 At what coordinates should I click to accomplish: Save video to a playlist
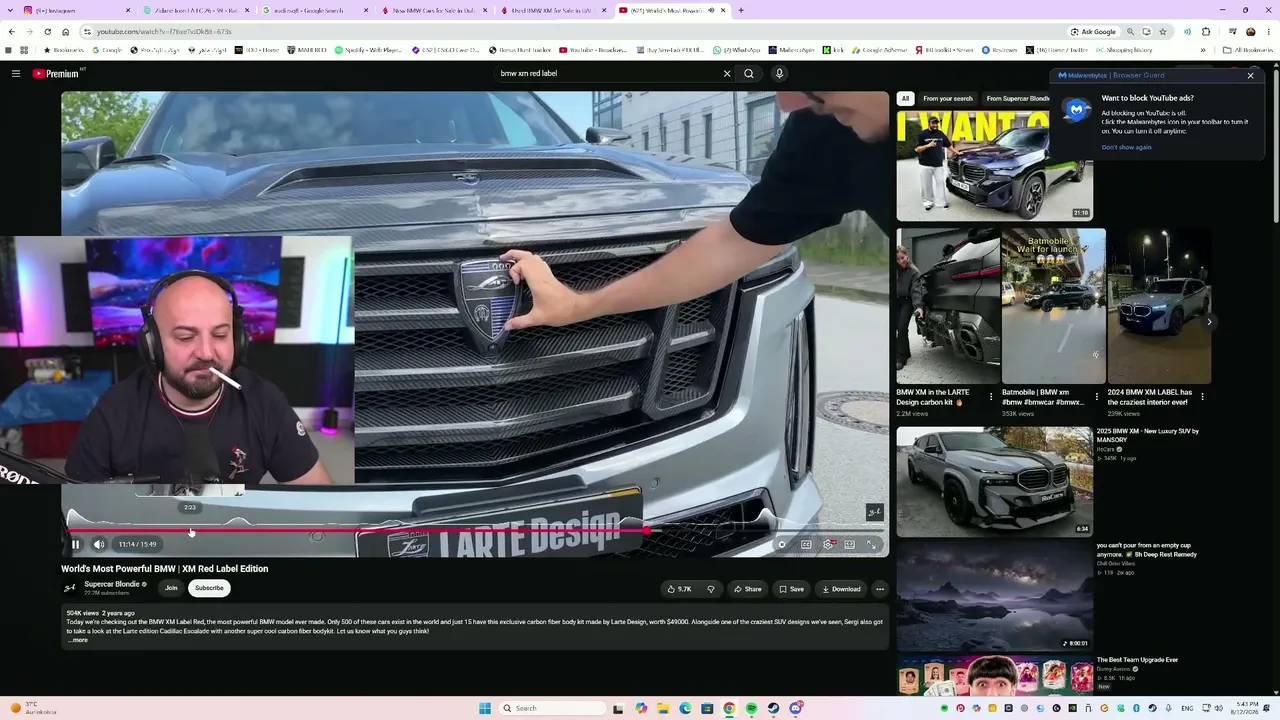(791, 589)
